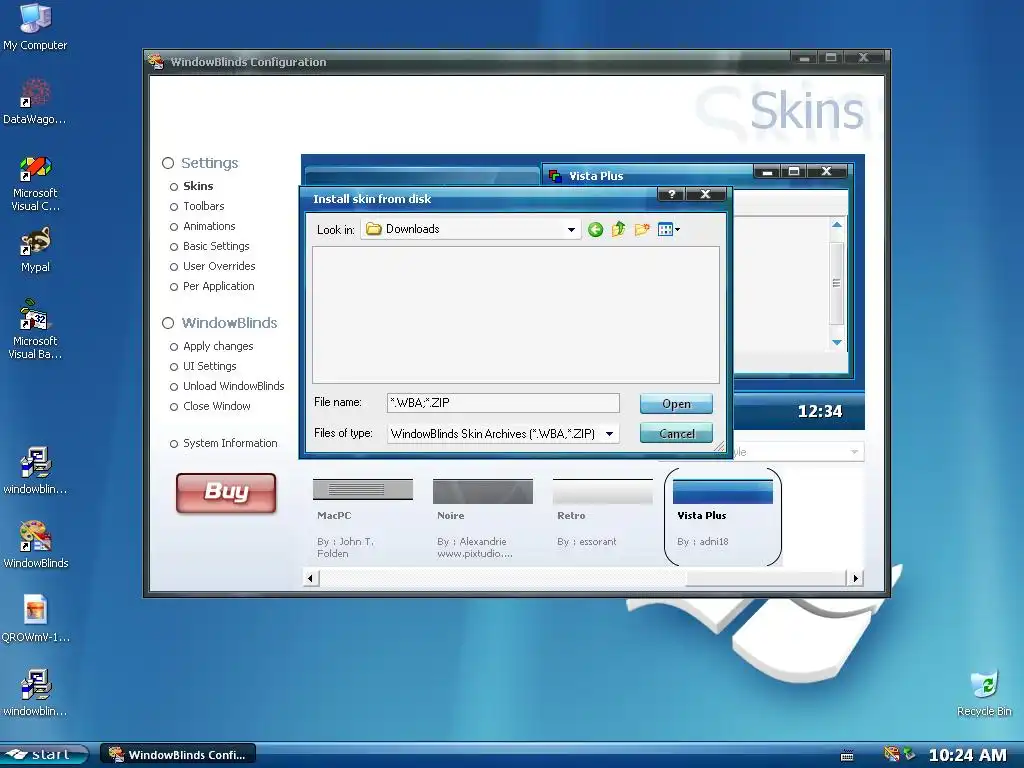Image resolution: width=1024 pixels, height=768 pixels.
Task: Click the WindowBlinds tray icon
Action: [891, 754]
